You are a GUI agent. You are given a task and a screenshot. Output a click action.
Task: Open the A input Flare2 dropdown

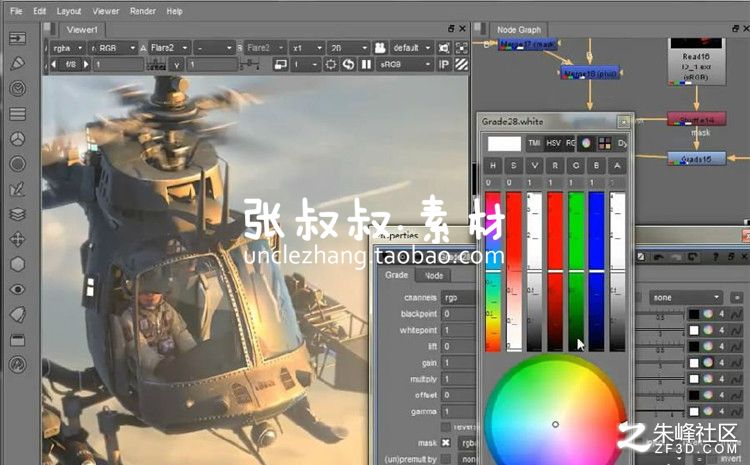169,48
